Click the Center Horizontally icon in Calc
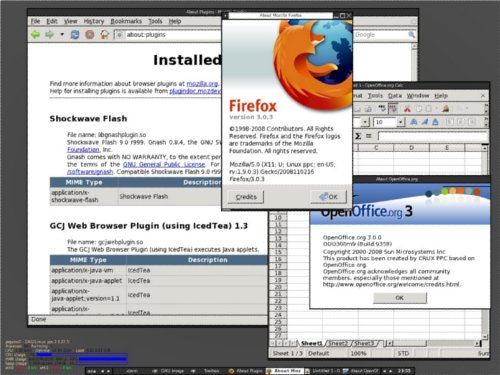The image size is (500, 375). (461, 122)
